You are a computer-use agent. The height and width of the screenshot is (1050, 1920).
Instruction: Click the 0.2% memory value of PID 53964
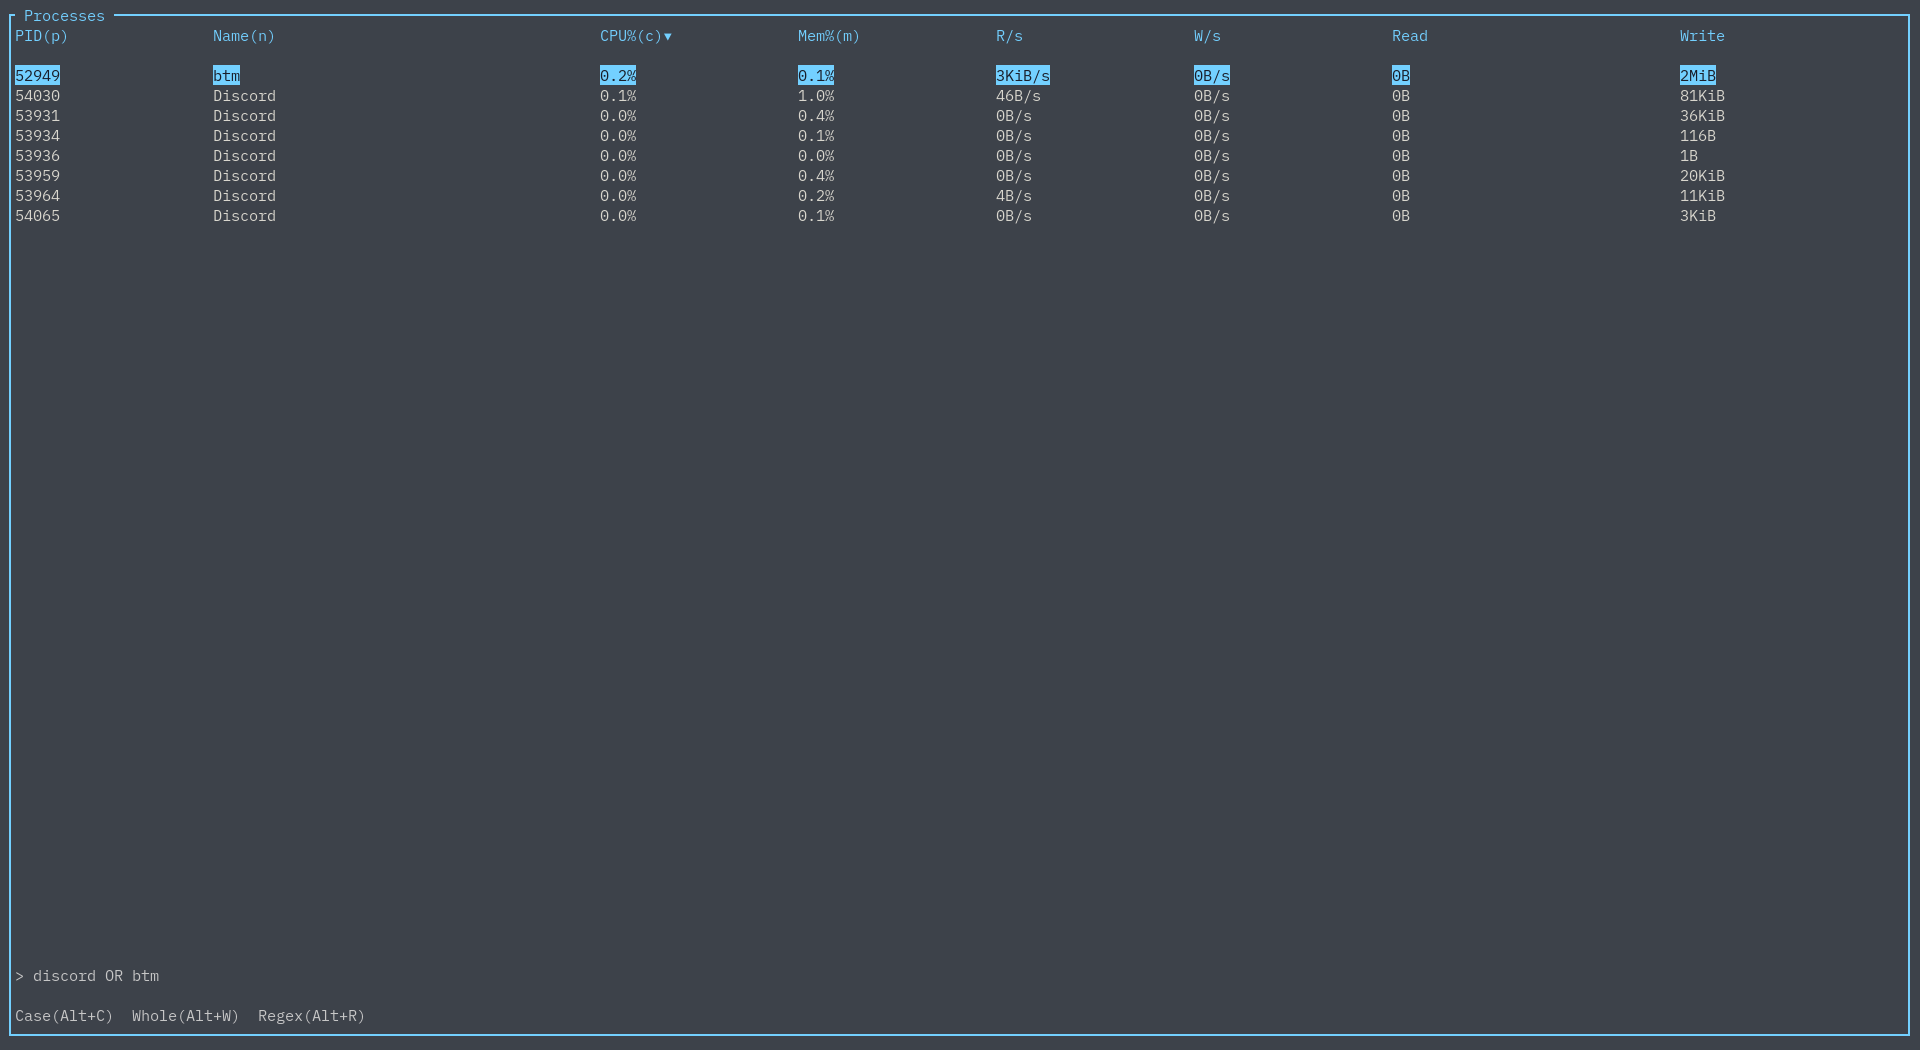[816, 196]
